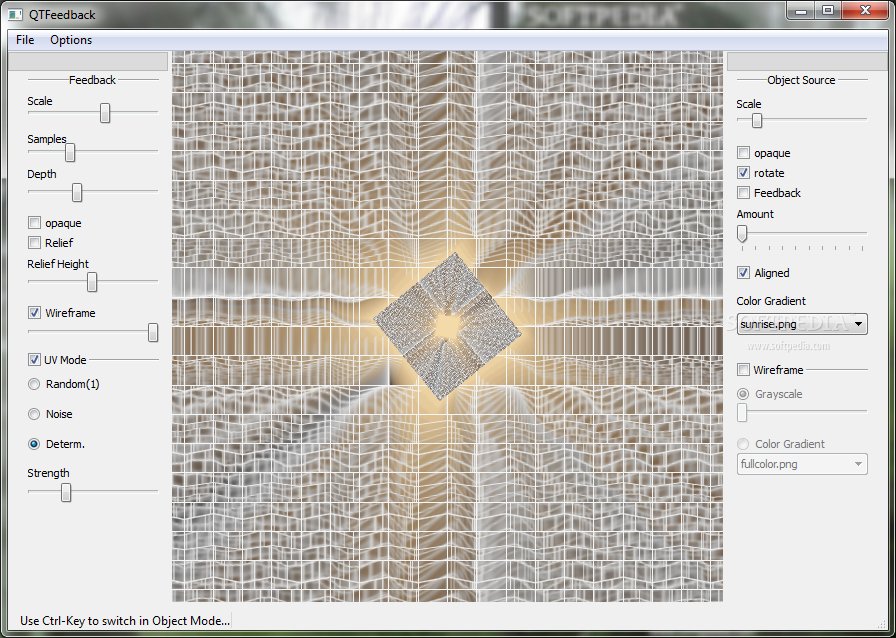Click the window resize grip in corner
896x638 pixels.
coord(882,624)
